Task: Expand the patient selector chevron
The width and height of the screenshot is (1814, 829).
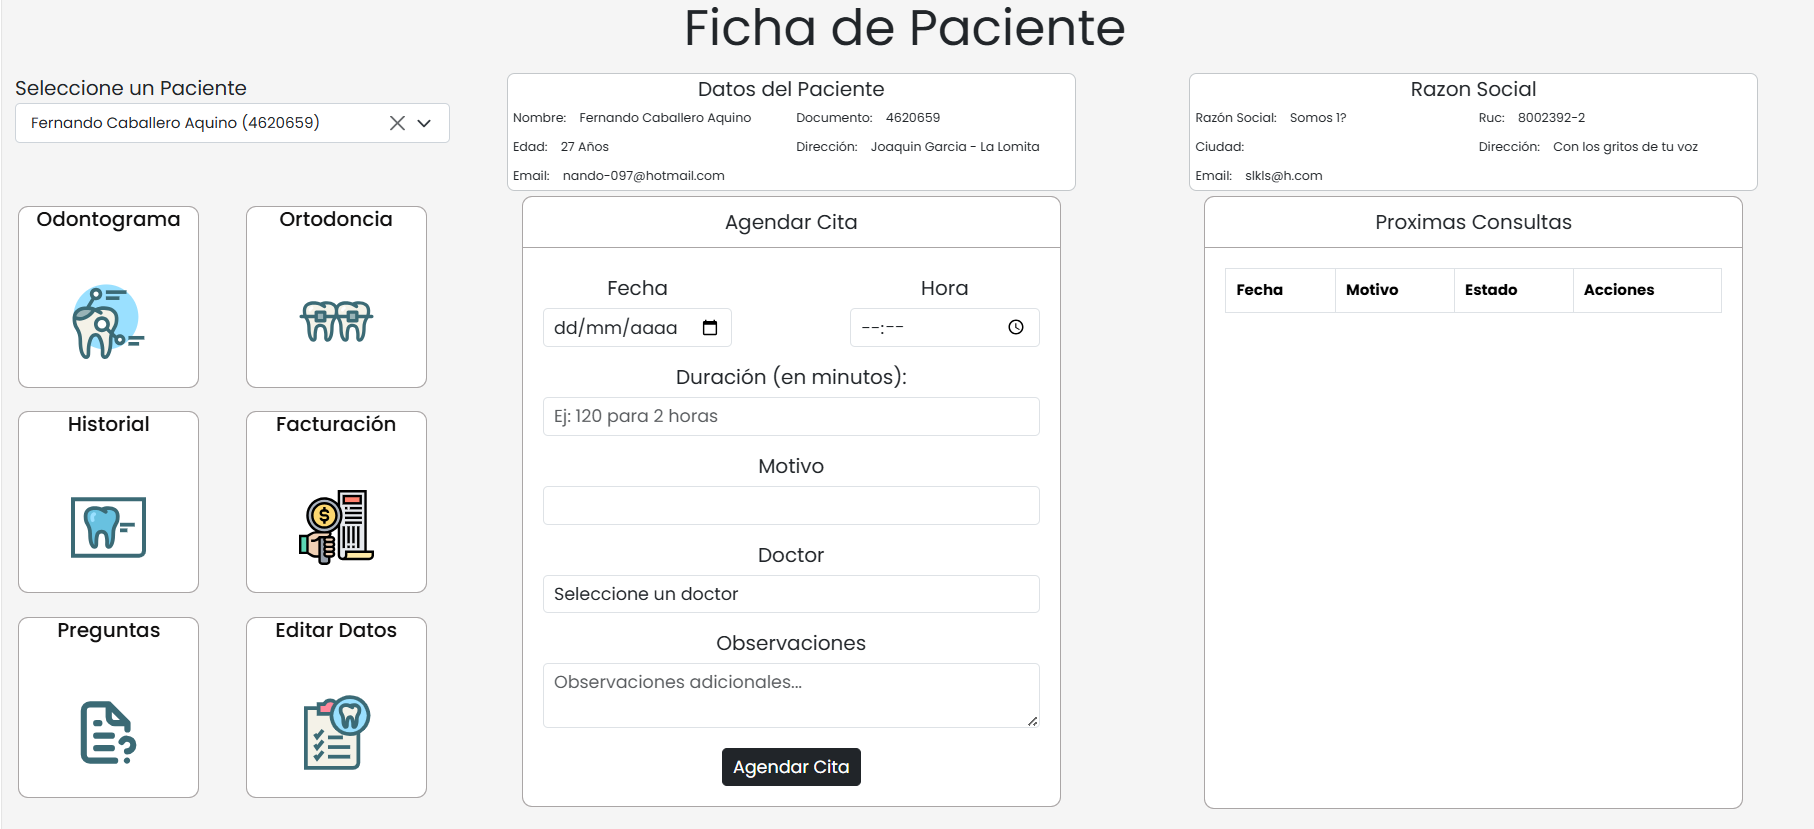Action: [424, 123]
